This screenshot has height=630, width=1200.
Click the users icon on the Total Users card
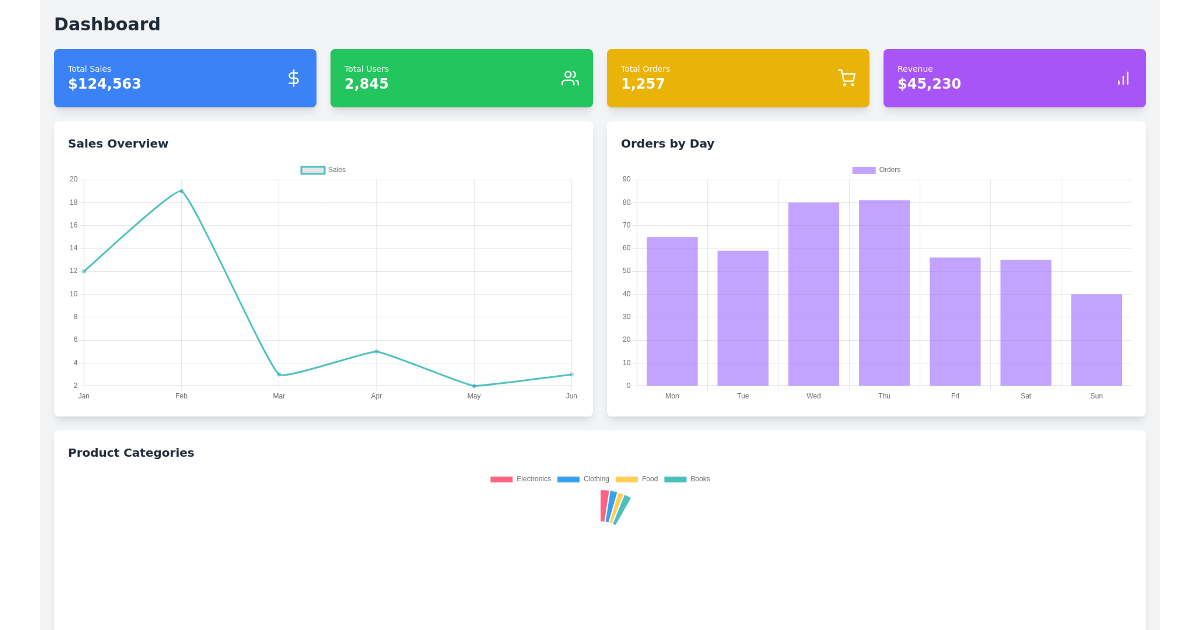click(570, 77)
